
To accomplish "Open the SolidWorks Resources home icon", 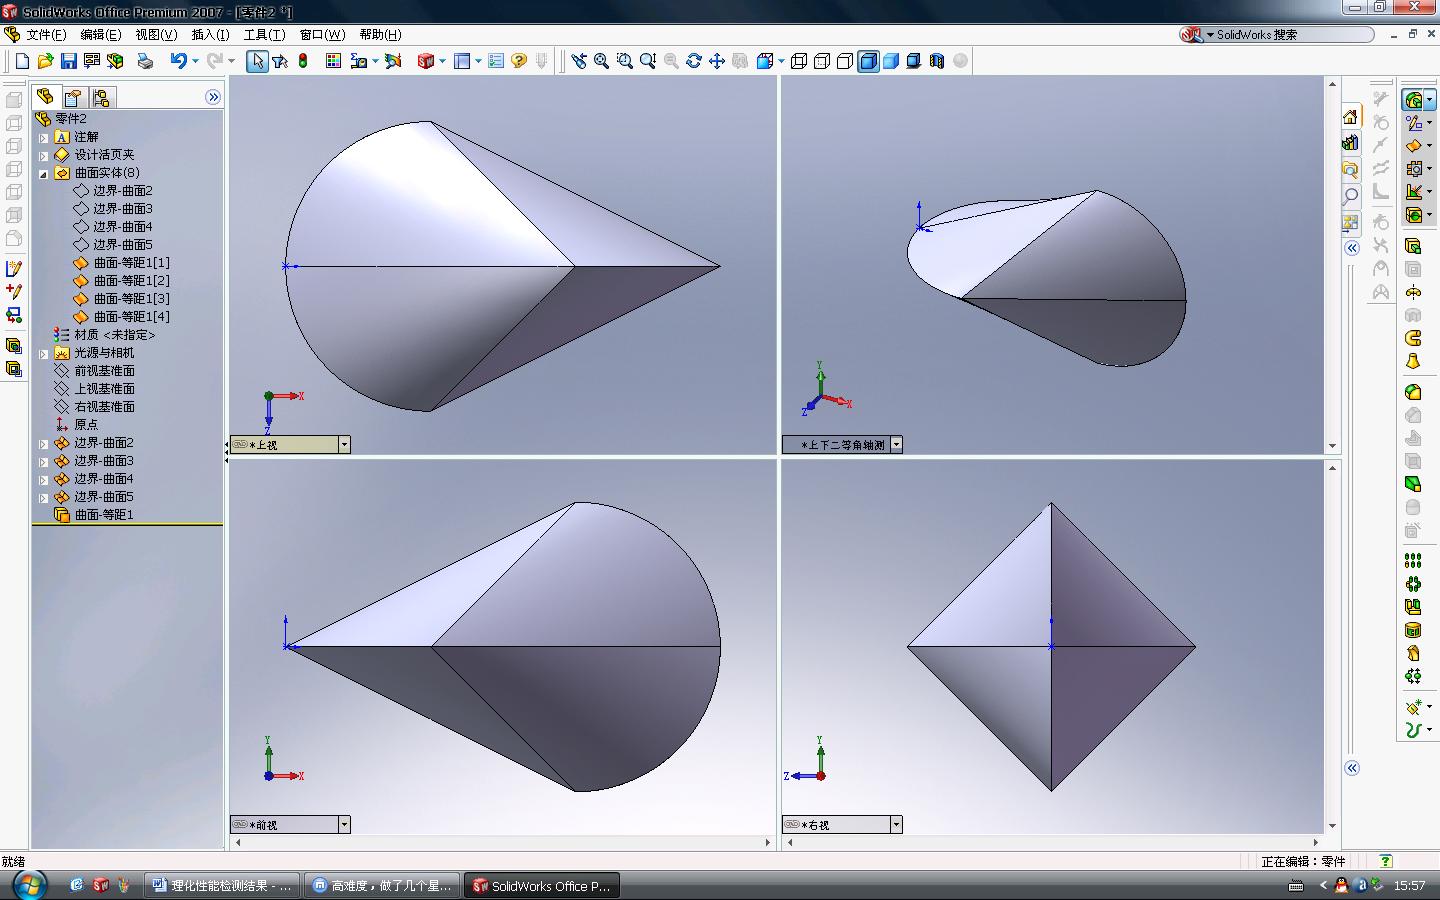I will pyautogui.click(x=1351, y=116).
